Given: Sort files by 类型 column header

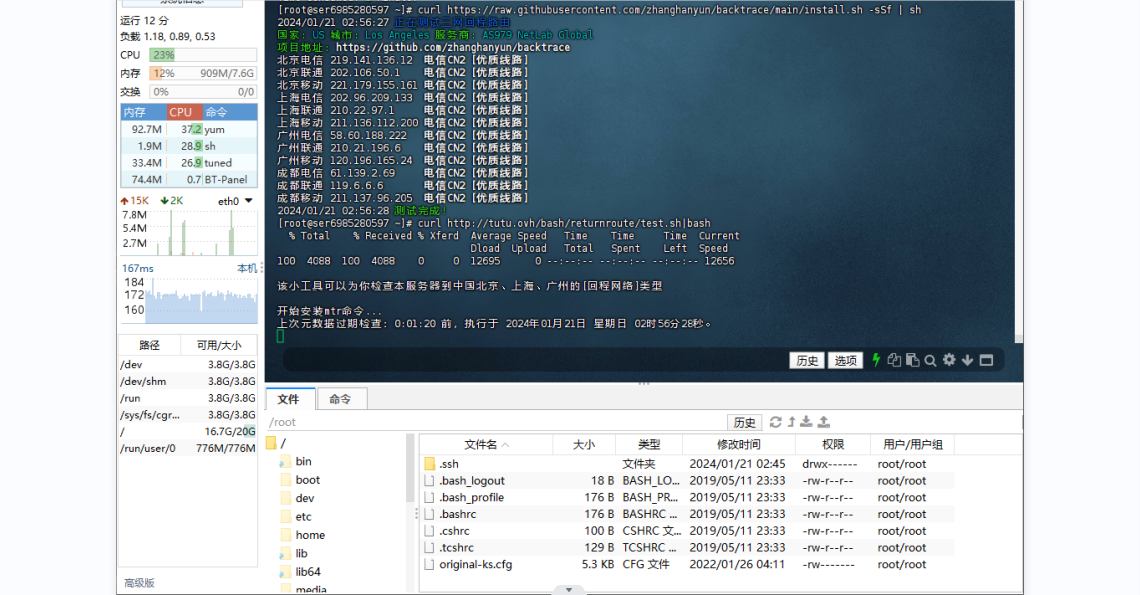Looking at the screenshot, I should (x=649, y=444).
